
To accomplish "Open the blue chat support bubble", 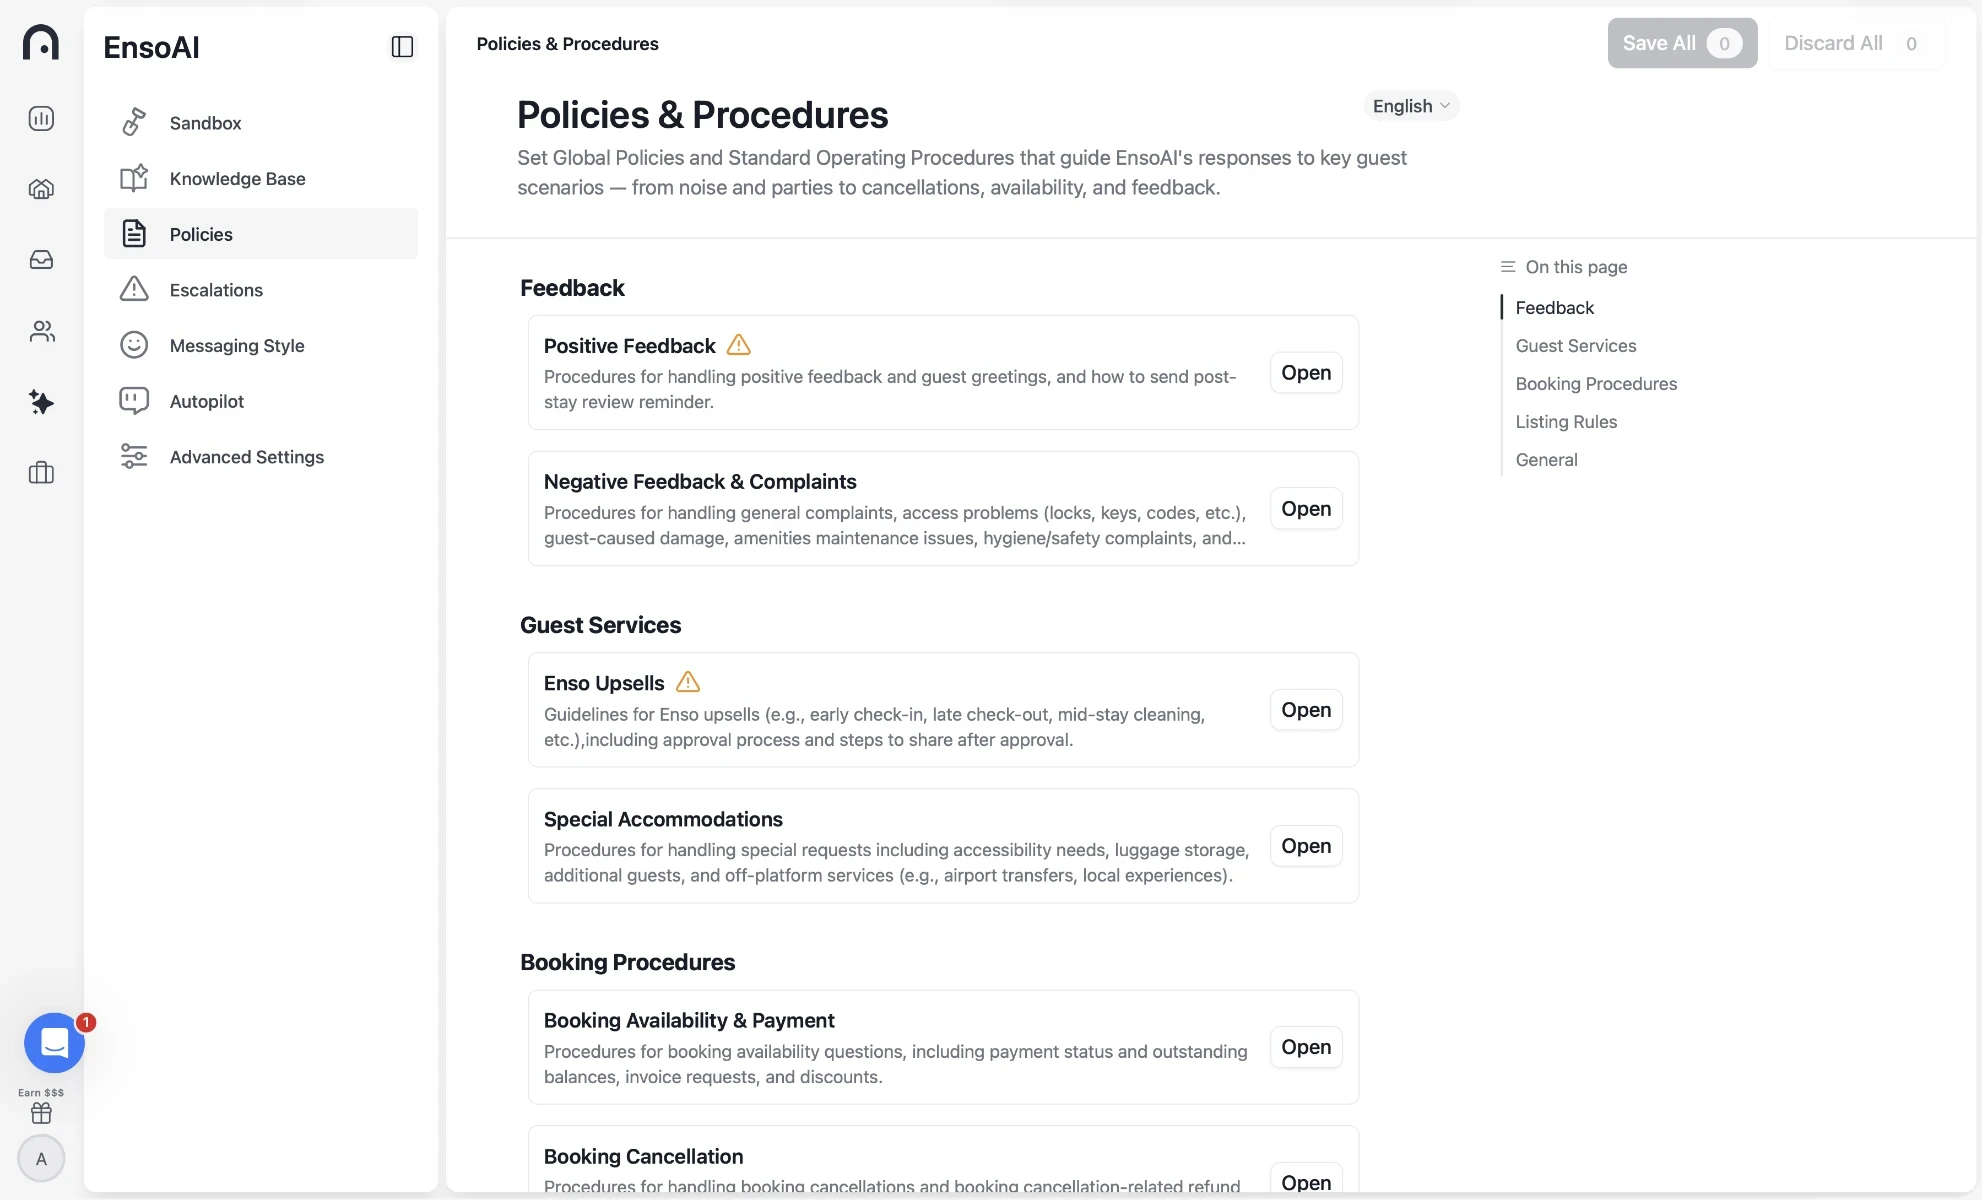I will point(54,1043).
